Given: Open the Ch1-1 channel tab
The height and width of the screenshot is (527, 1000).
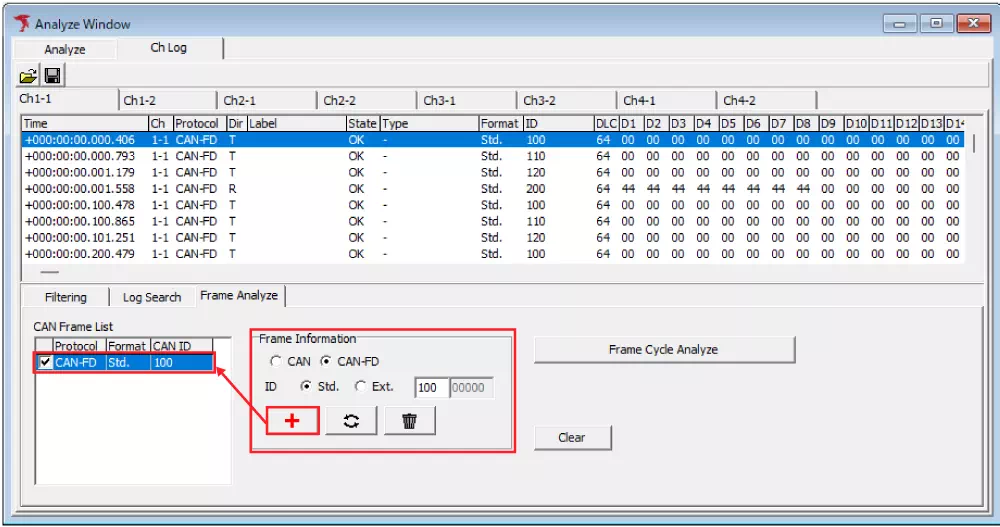Looking at the screenshot, I should tap(68, 100).
